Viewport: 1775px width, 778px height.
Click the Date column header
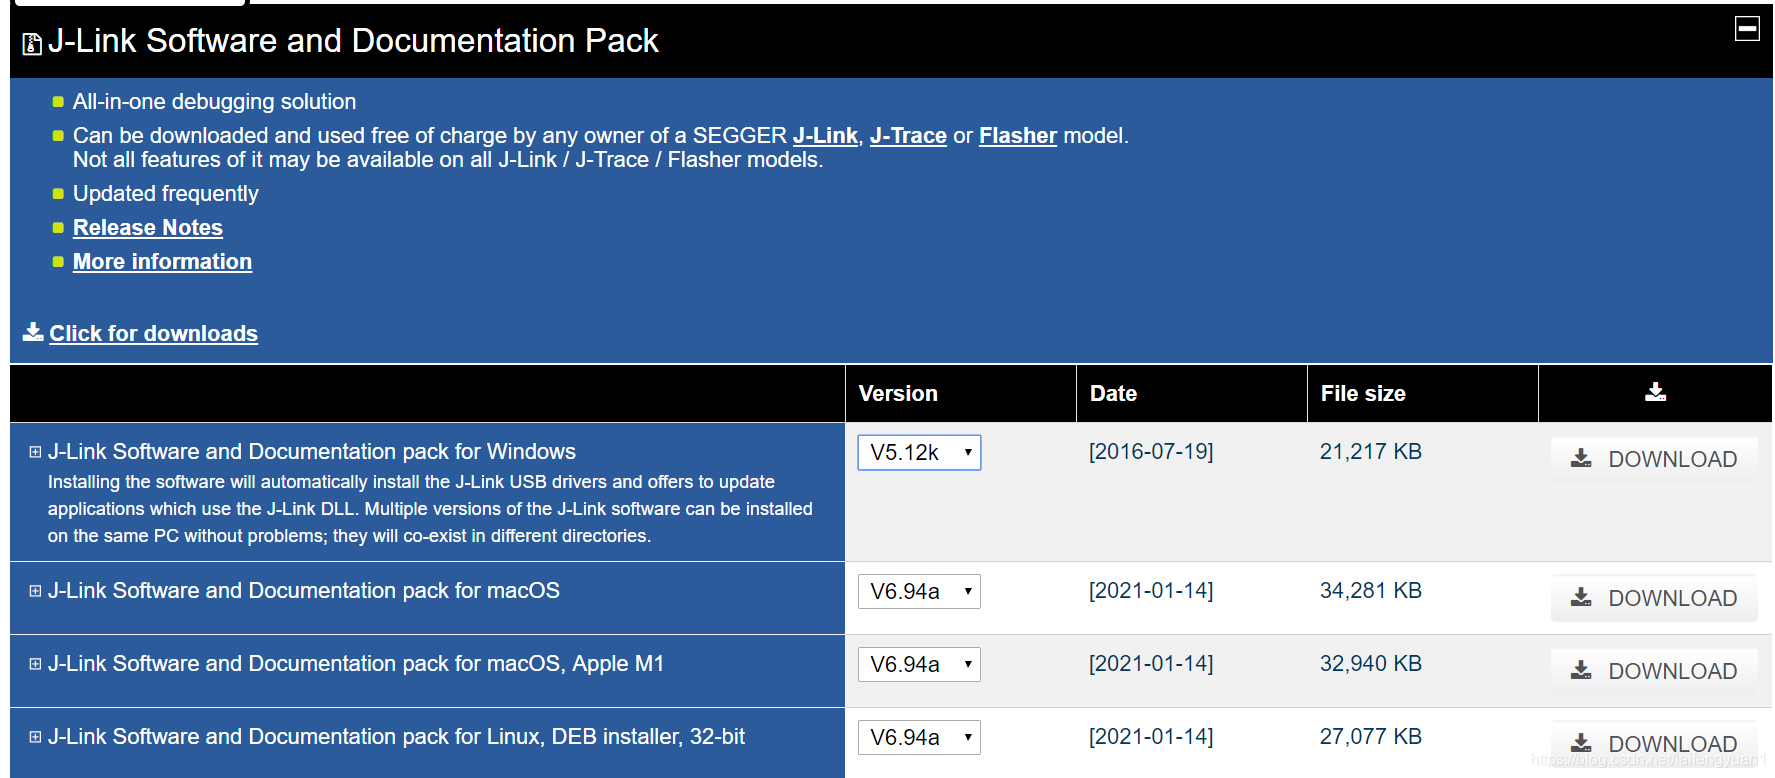(1113, 394)
